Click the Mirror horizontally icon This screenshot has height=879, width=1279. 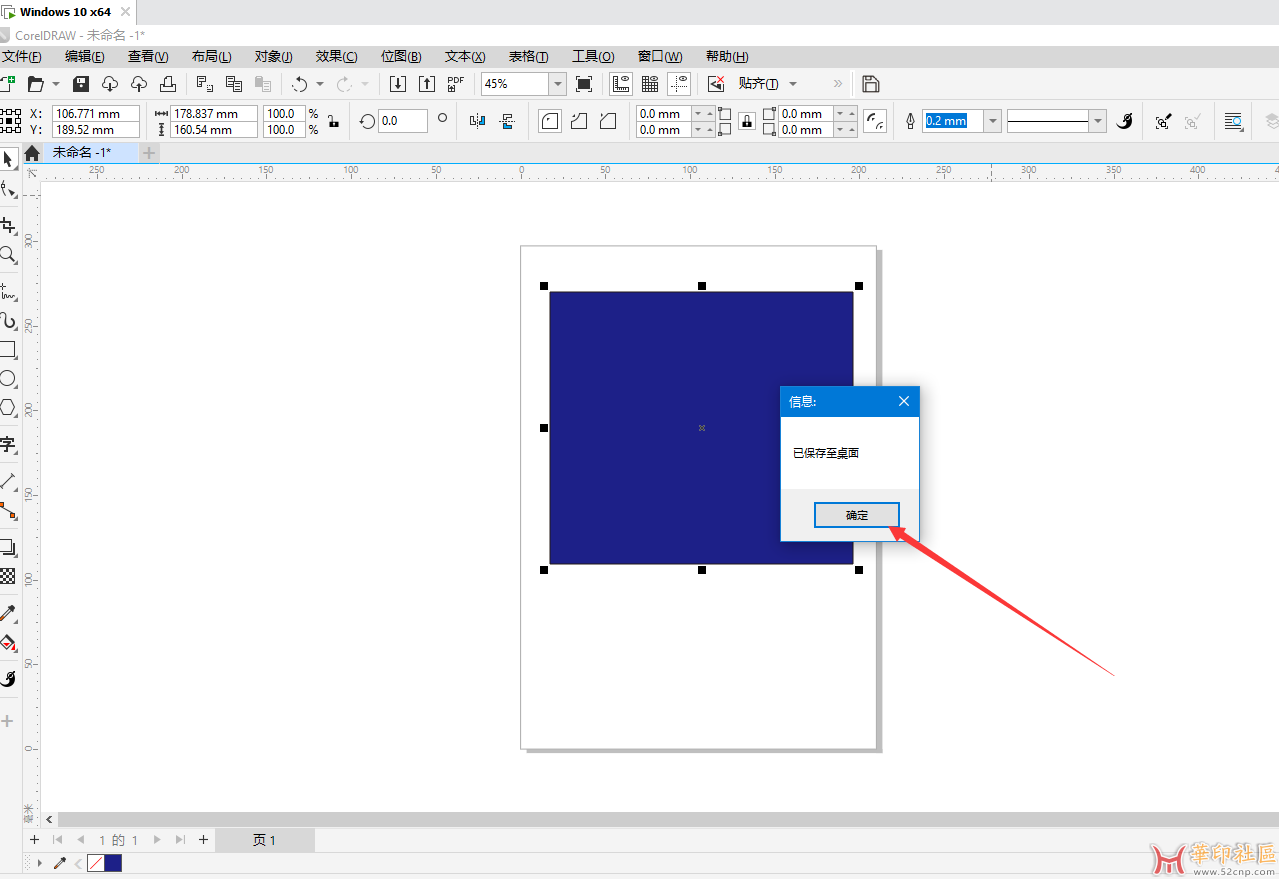pos(477,121)
